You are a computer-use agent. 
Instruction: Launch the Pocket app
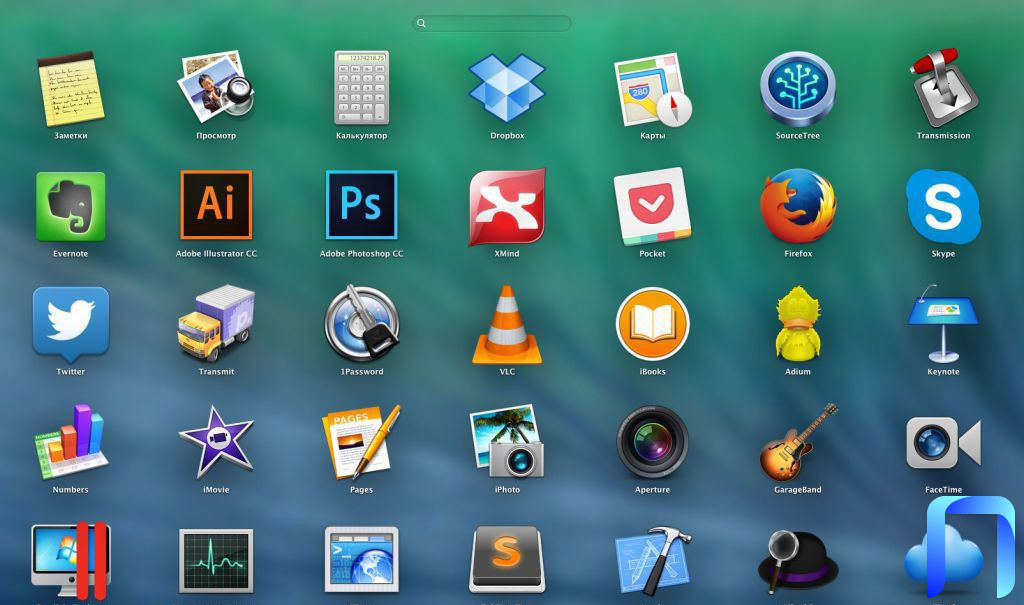652,206
